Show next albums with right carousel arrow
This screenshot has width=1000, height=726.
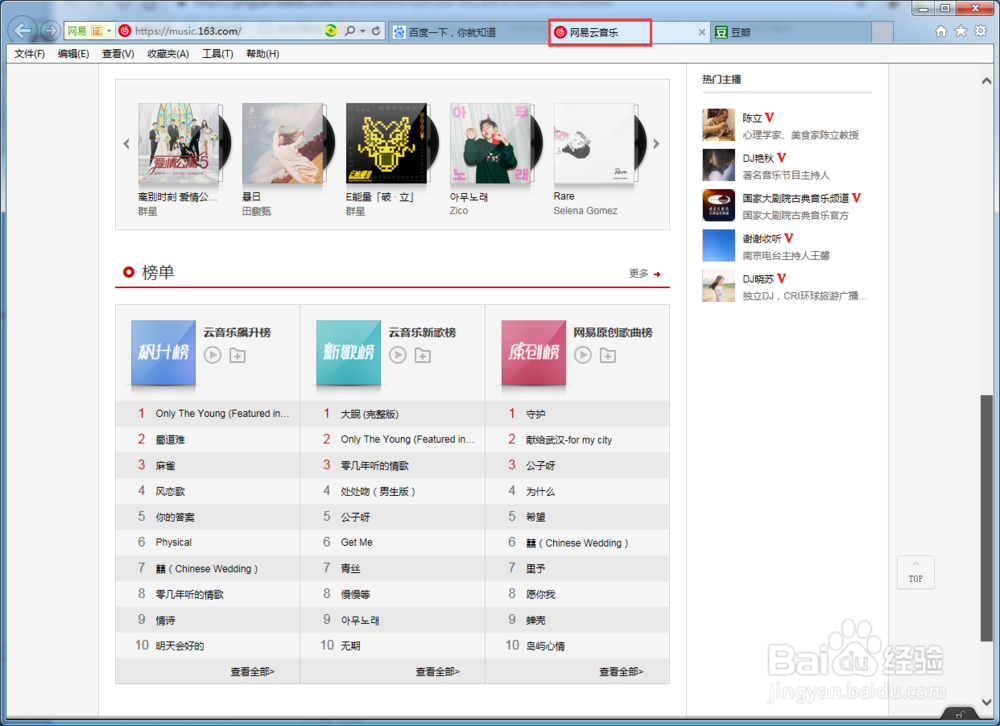656,144
